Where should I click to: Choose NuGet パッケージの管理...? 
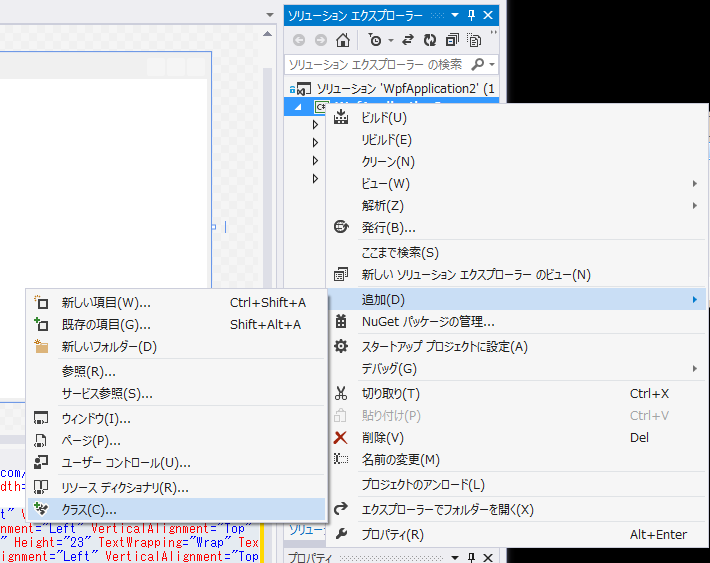pos(517,322)
